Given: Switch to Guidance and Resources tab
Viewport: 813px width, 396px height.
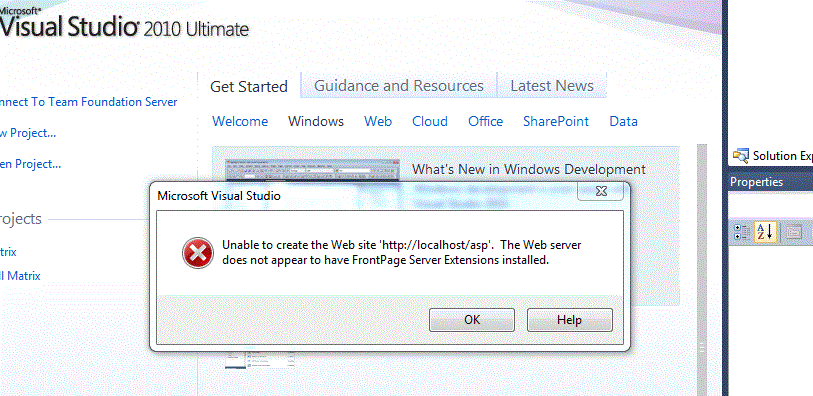Looking at the screenshot, I should (x=399, y=86).
